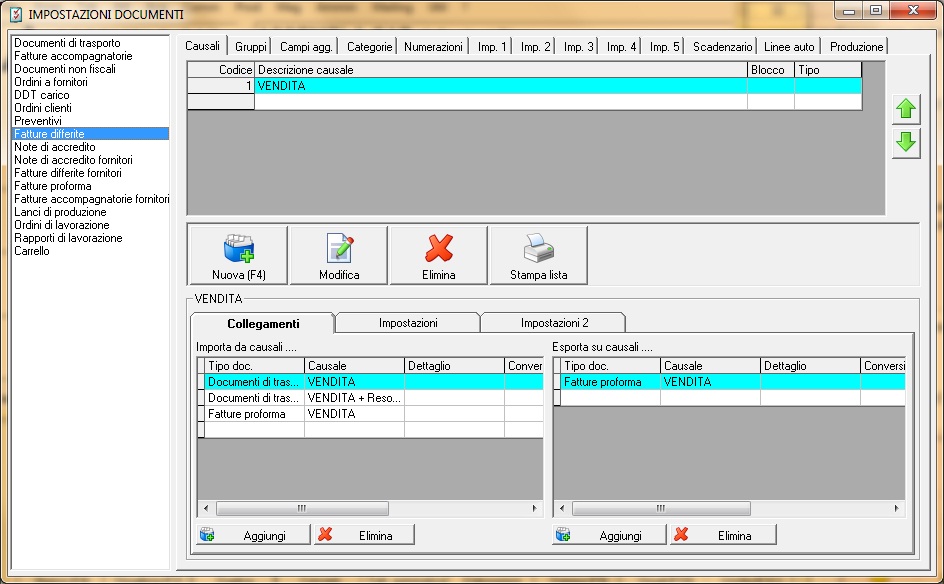Screen dimensions: 944x584
Task: Click right arrow of import grid scrollbar
Action: point(535,508)
